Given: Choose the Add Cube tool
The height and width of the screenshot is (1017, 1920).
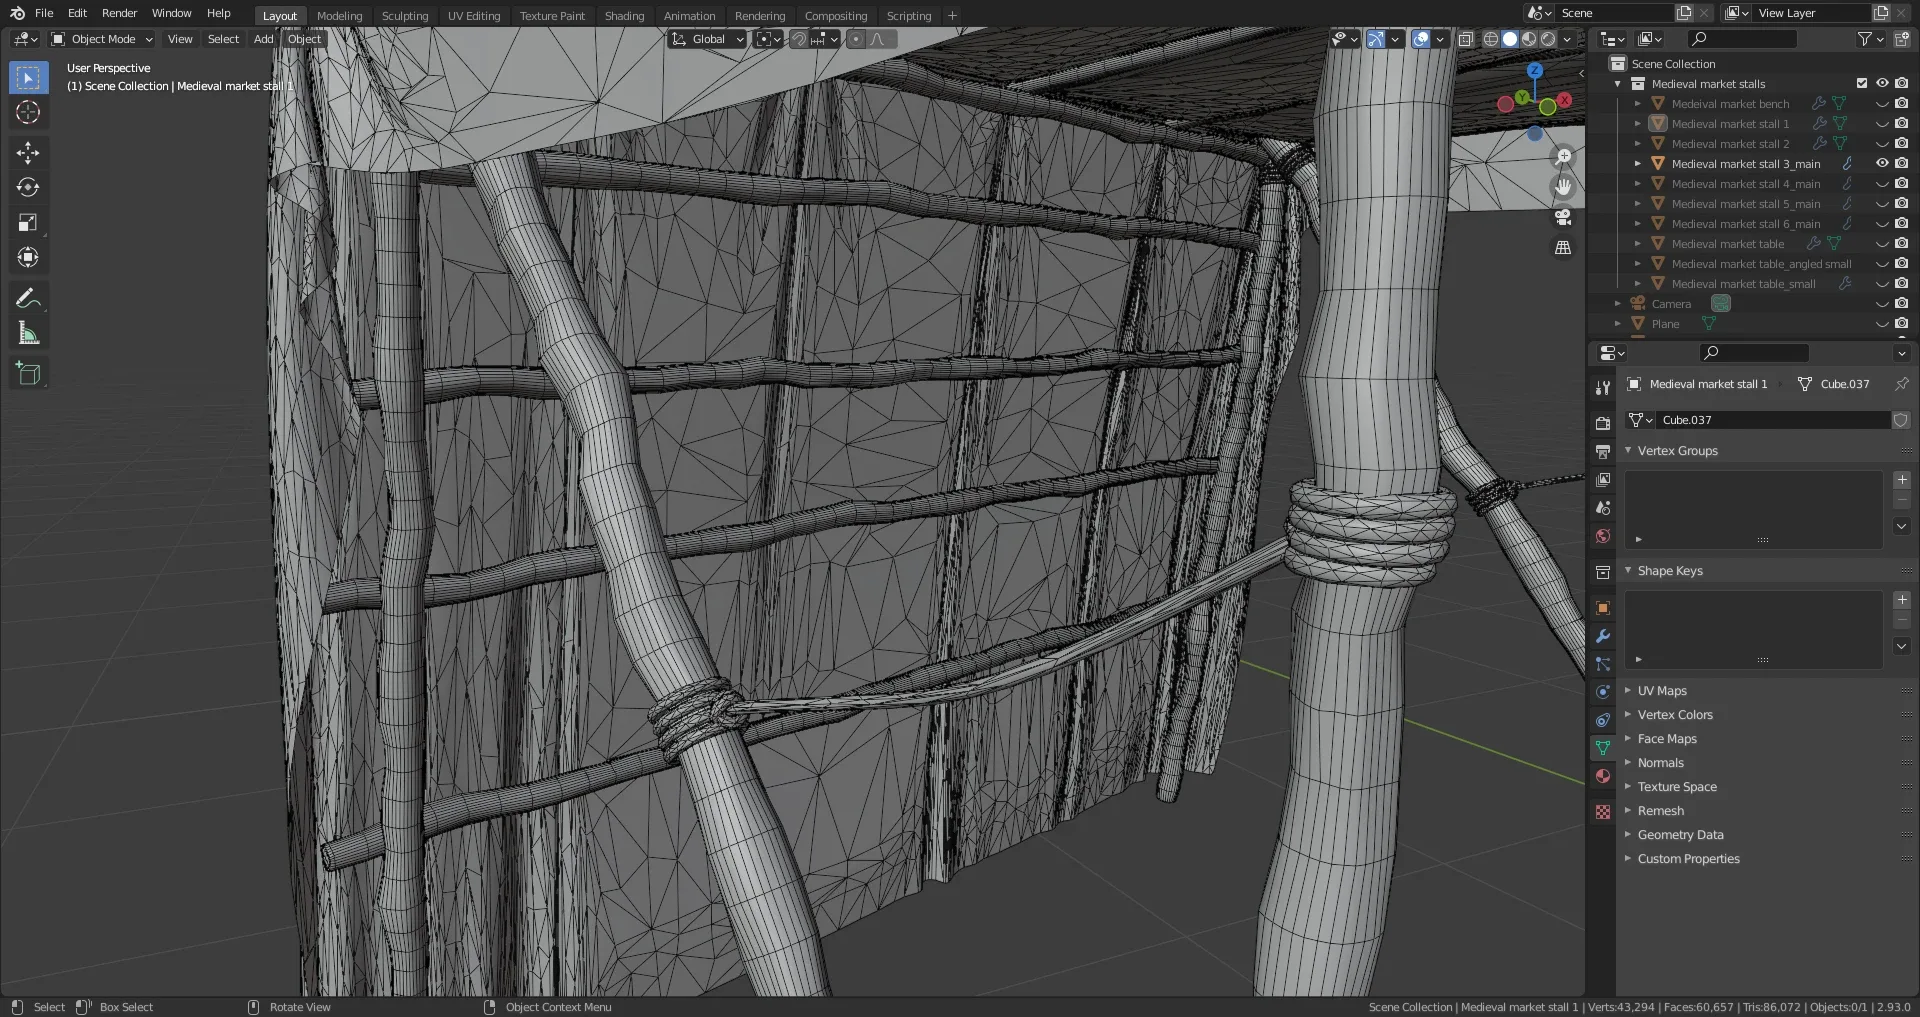Looking at the screenshot, I should 28,373.
